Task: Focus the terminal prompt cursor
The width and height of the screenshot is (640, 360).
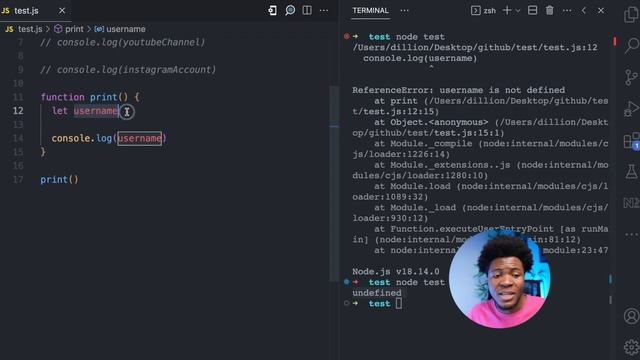Action: (399, 303)
